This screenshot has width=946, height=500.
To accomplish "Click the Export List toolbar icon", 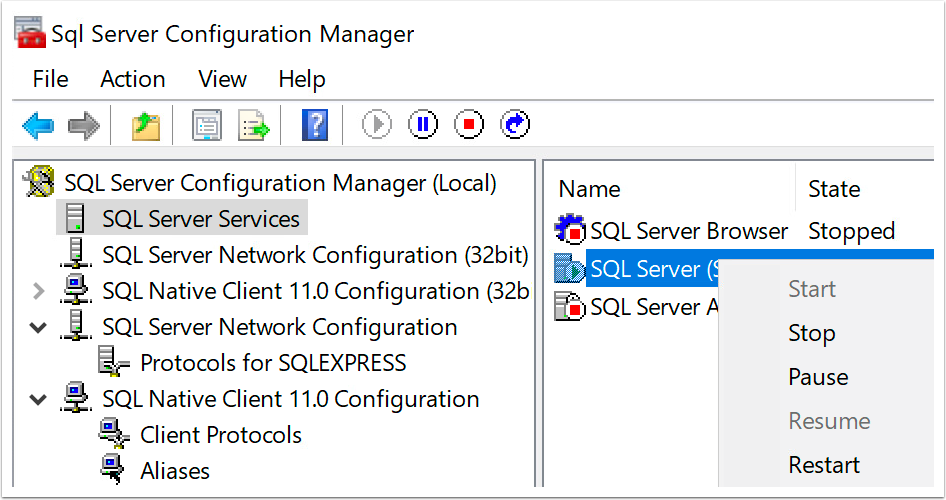I will pyautogui.click(x=254, y=125).
